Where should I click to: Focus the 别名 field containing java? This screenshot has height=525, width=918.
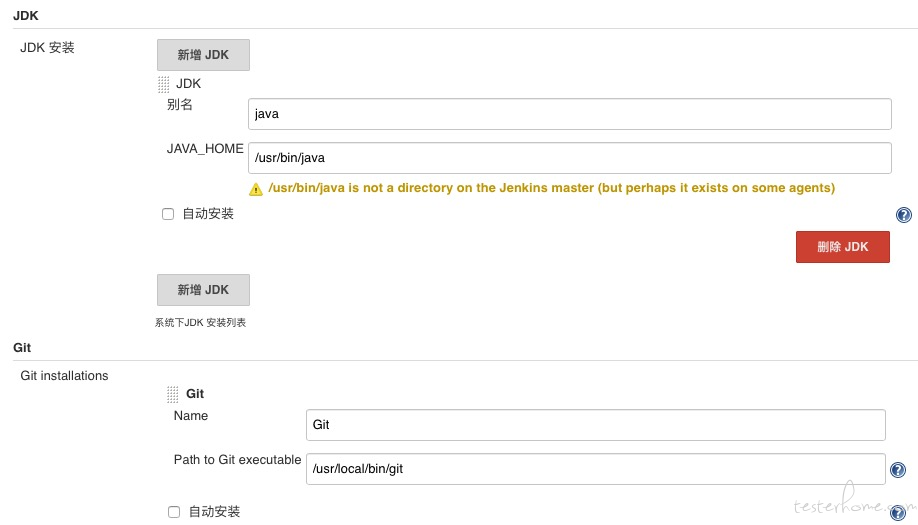coord(570,114)
